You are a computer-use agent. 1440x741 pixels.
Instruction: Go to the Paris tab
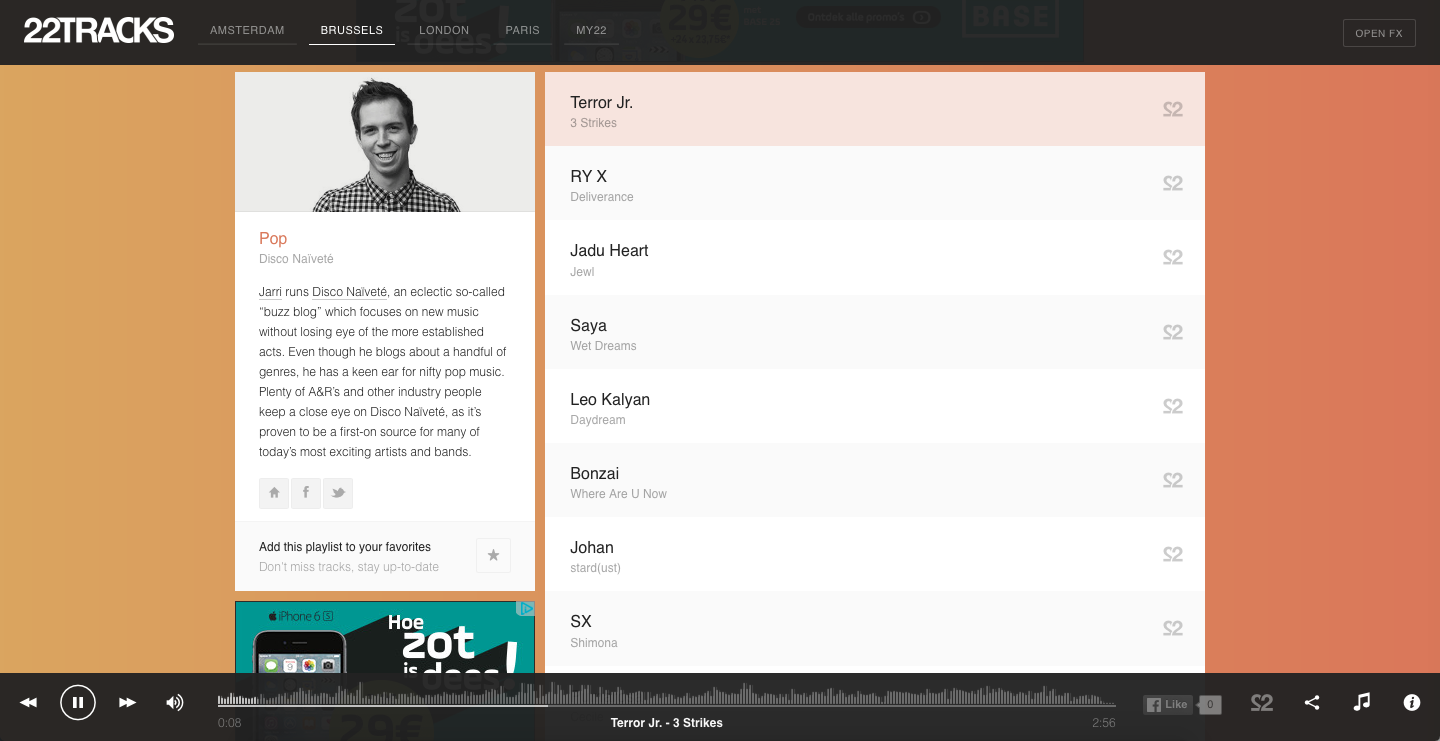tap(522, 30)
